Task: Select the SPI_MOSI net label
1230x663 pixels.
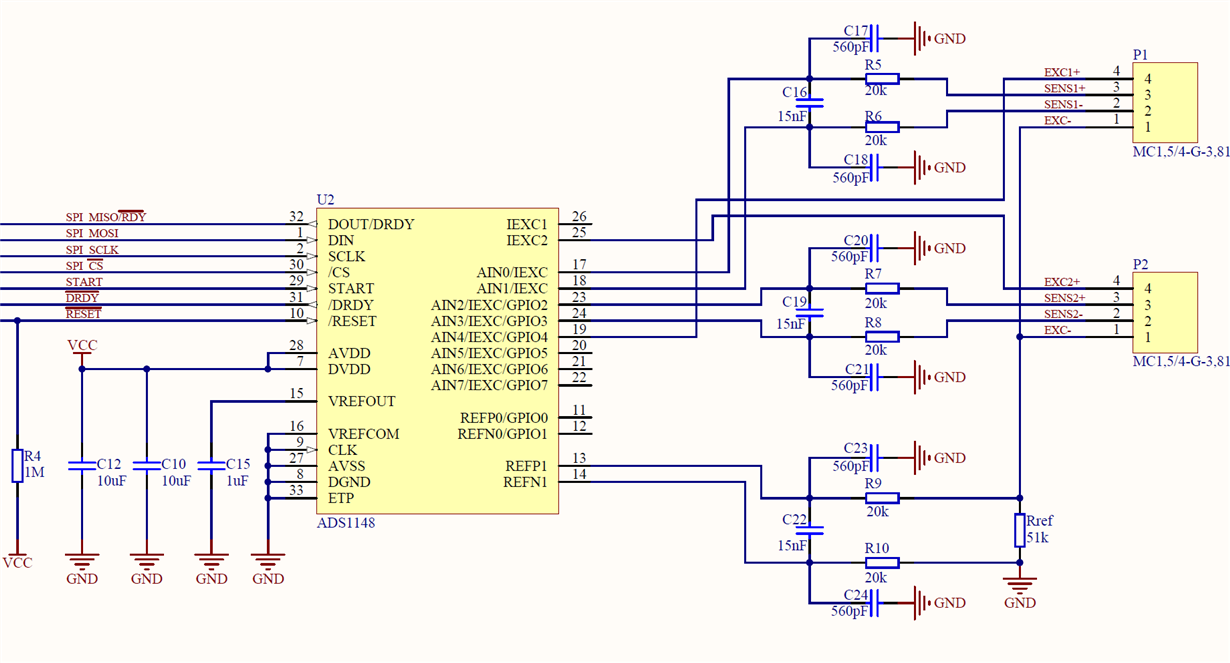Action: [x=92, y=233]
